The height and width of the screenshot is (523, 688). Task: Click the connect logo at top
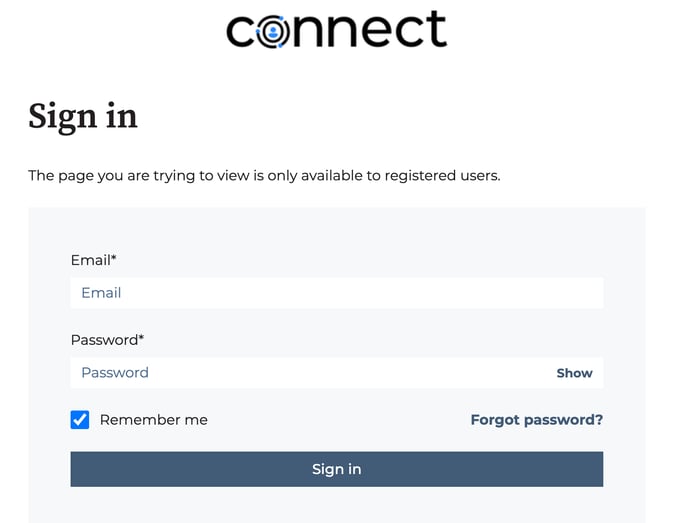pyautogui.click(x=337, y=29)
